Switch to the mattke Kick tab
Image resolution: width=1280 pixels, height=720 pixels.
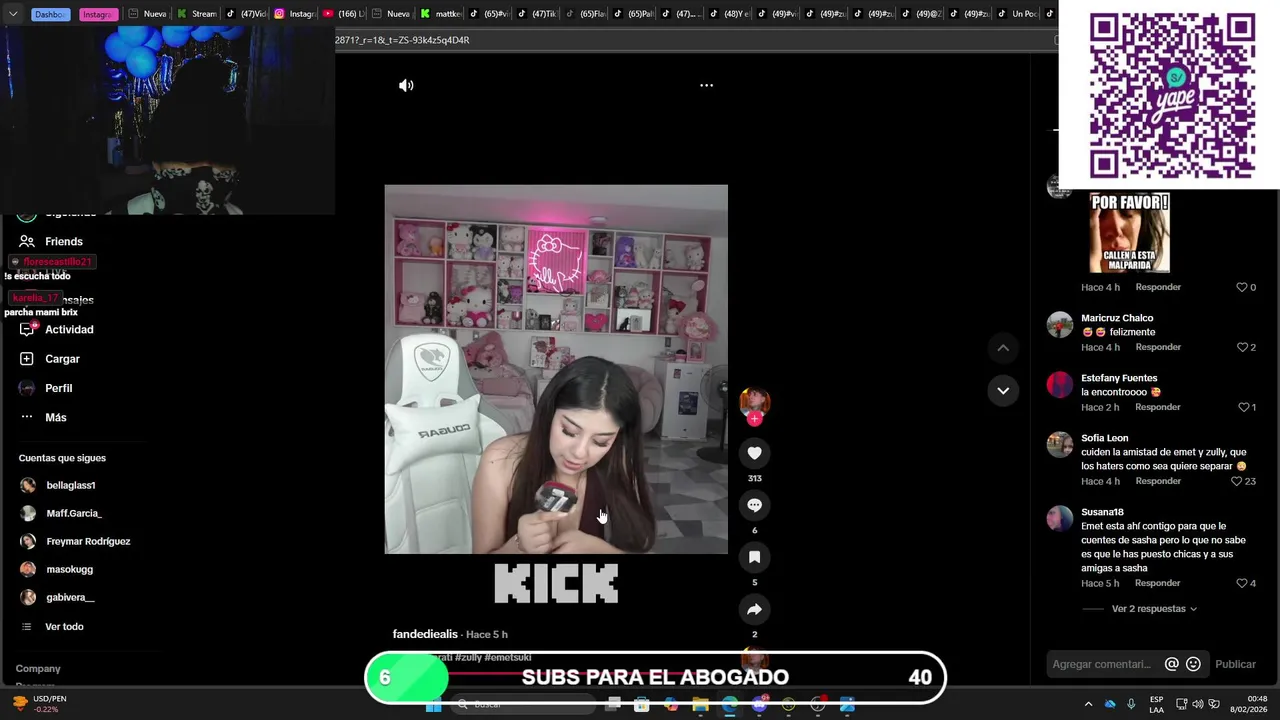point(441,14)
